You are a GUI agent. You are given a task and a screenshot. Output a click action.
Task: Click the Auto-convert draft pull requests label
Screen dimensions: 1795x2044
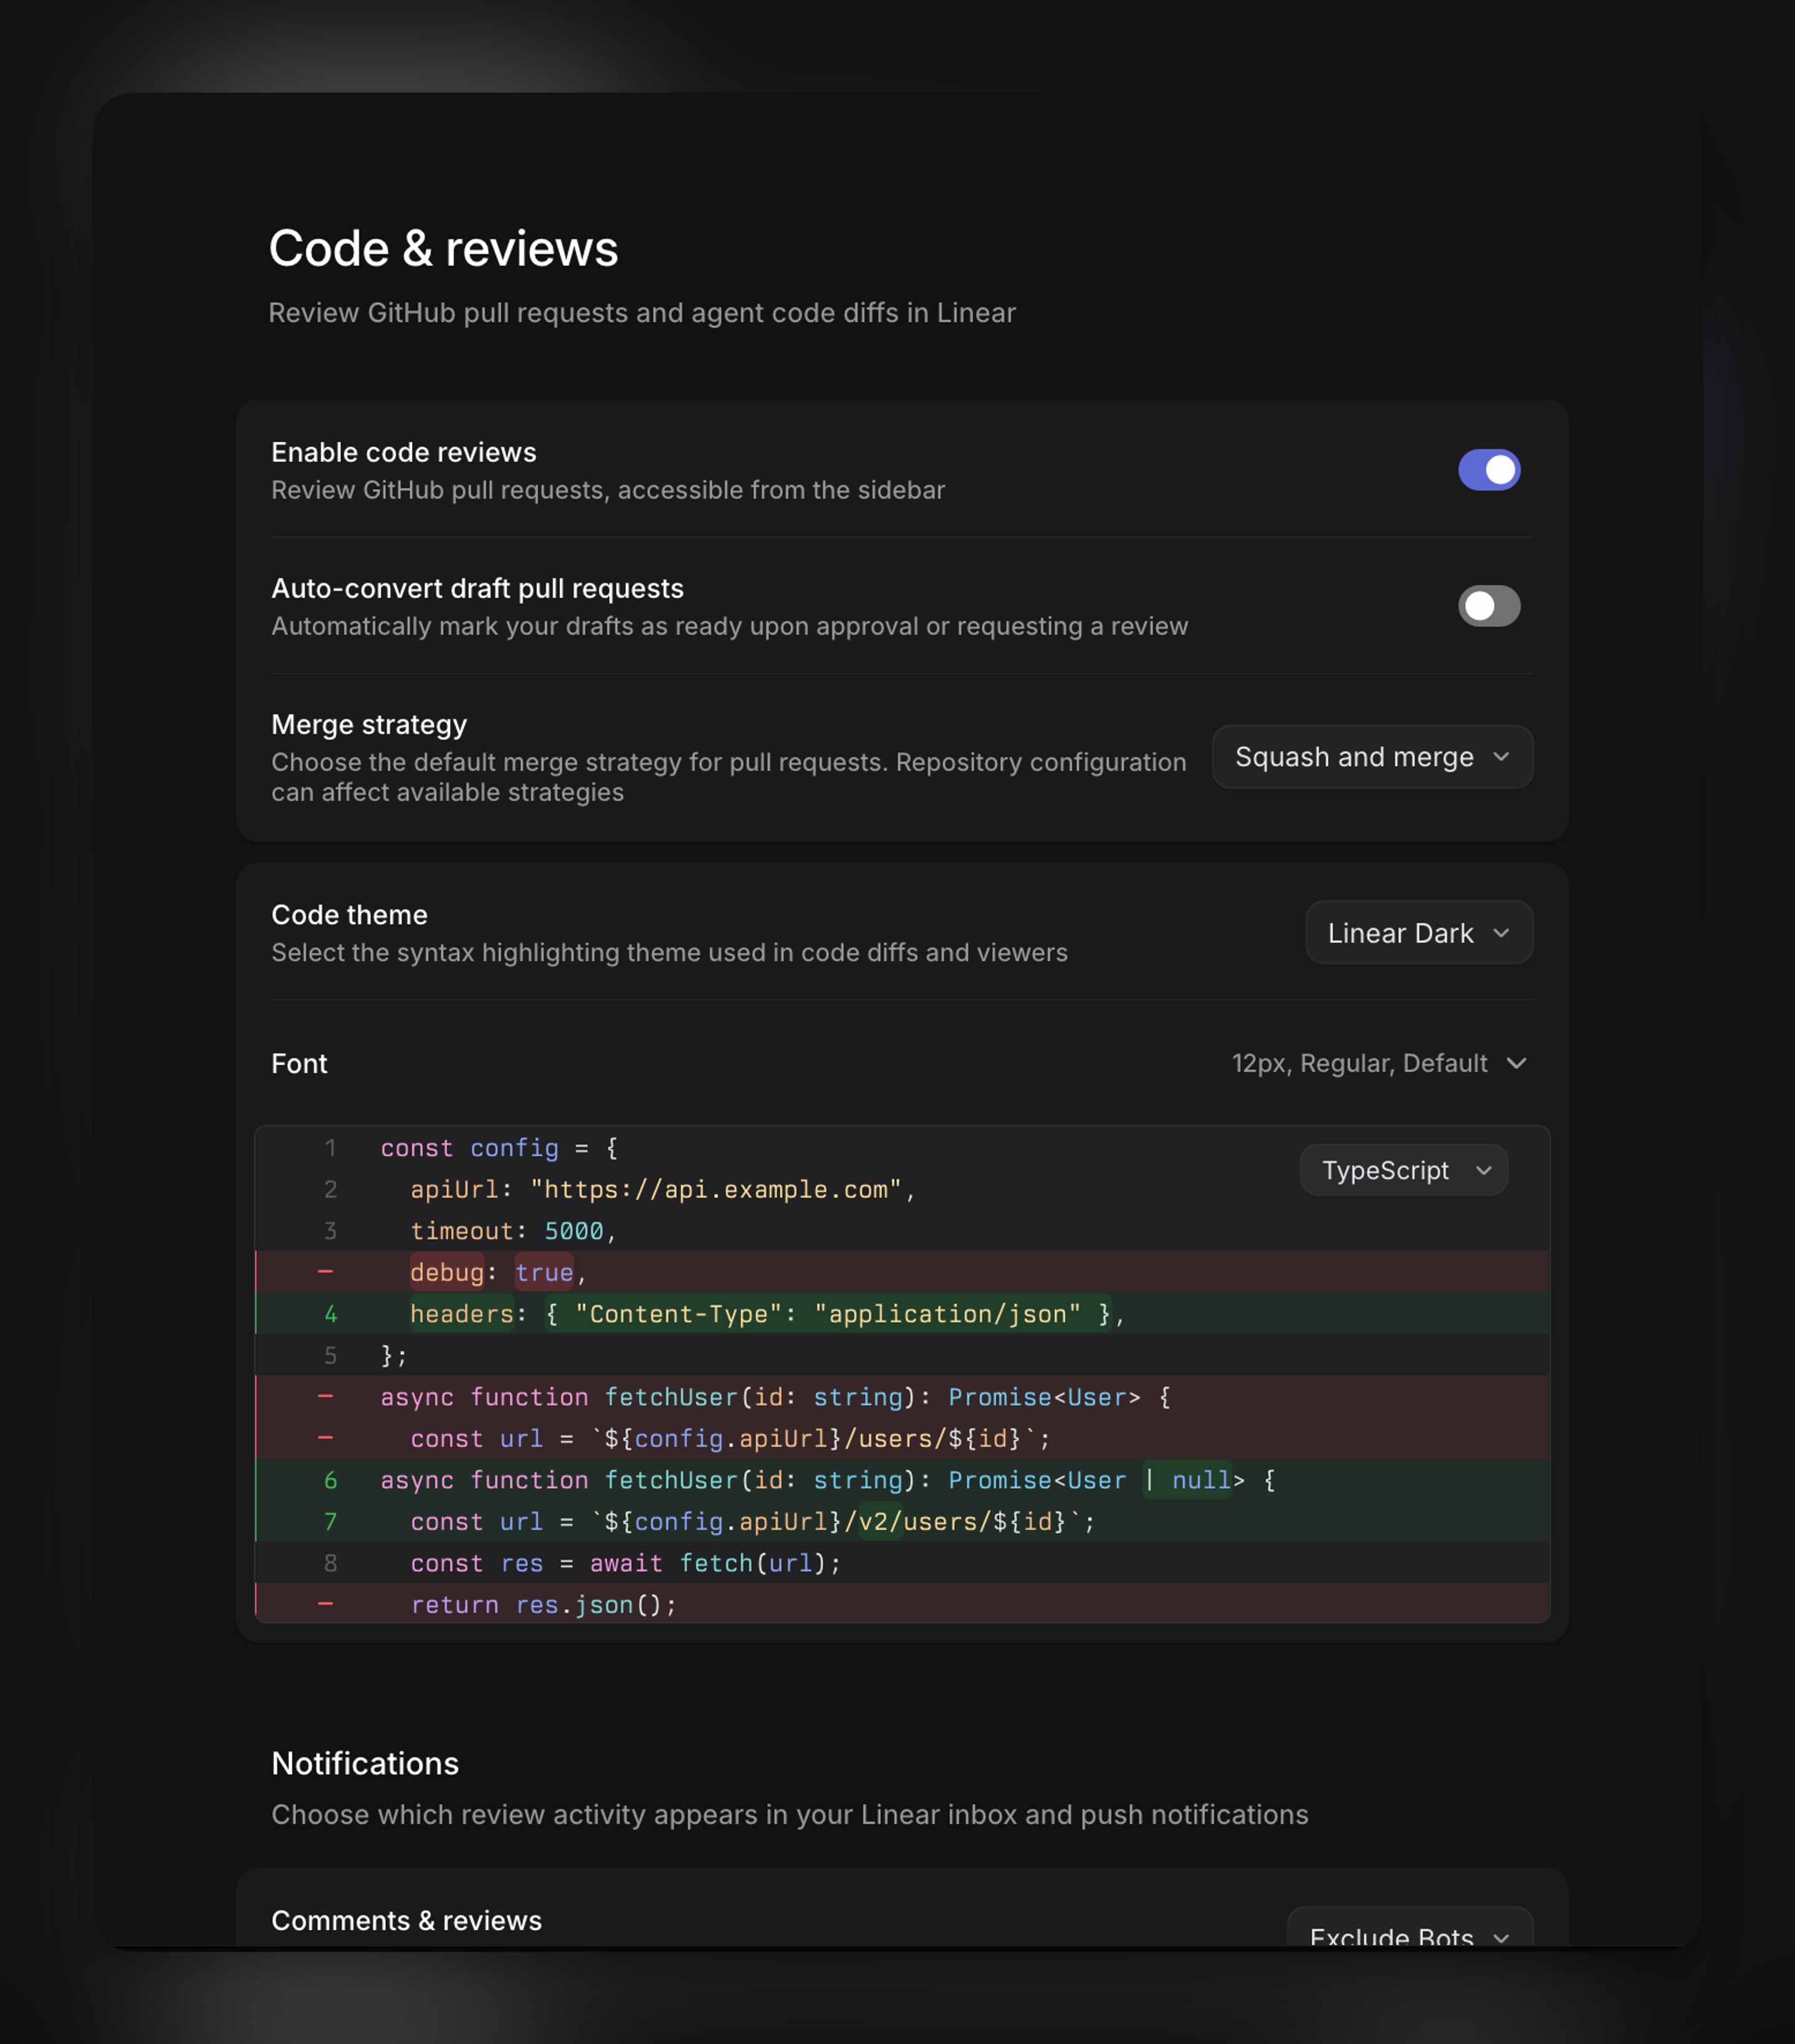pos(477,588)
